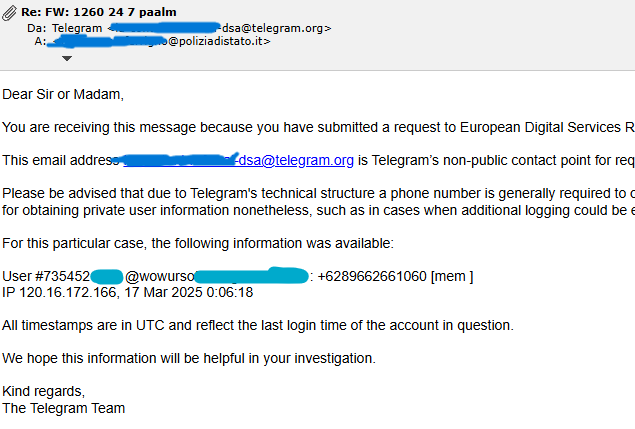
Task: Click the 'We hope this information' sentence
Action: click(x=189, y=358)
